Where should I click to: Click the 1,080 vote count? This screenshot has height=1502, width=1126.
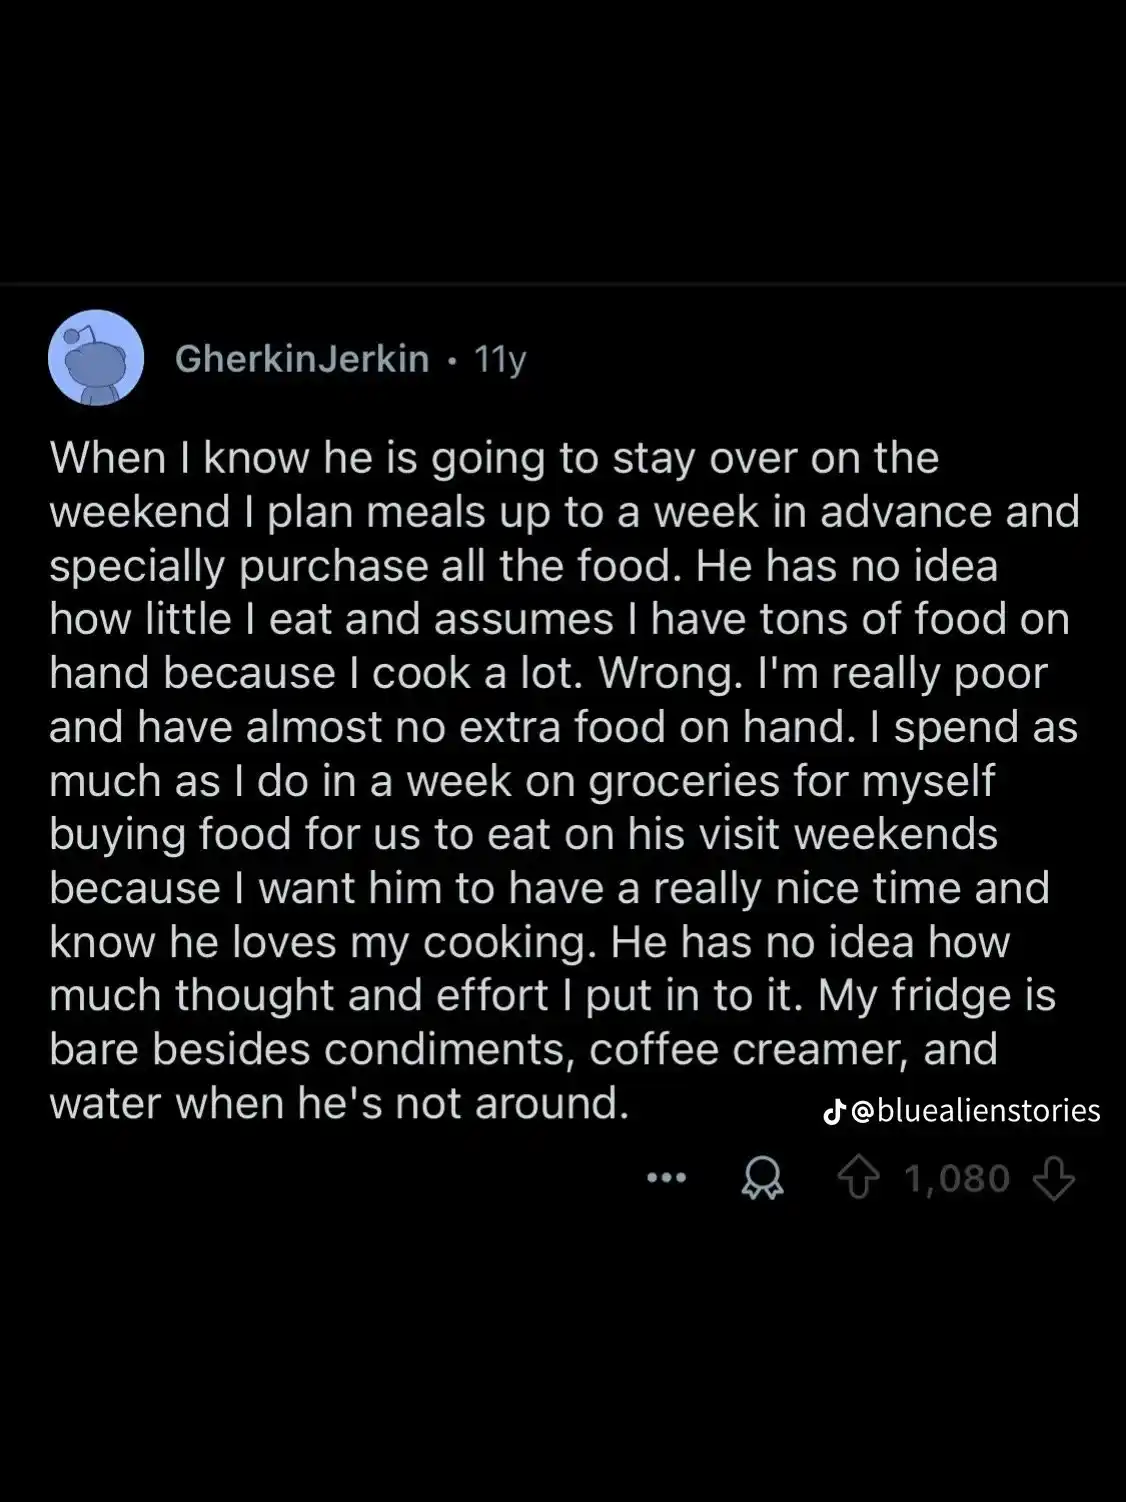pos(957,1180)
